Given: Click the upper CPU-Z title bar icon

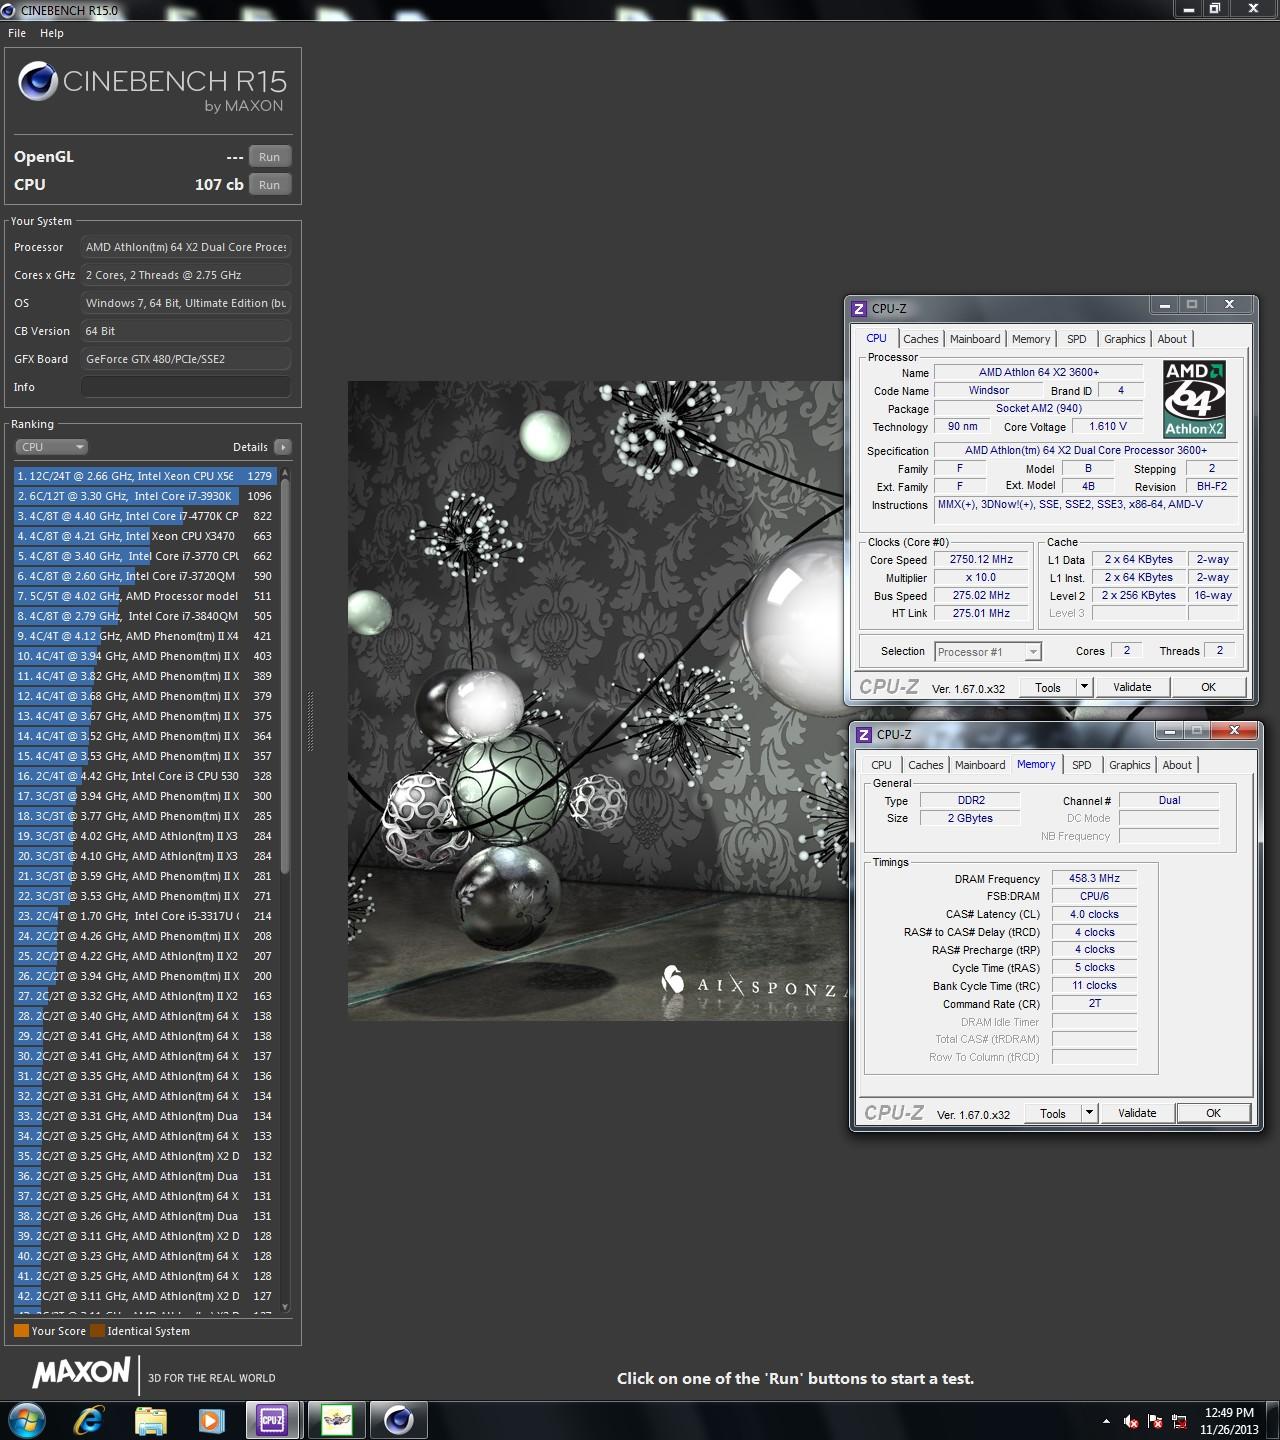Looking at the screenshot, I should click(x=859, y=308).
